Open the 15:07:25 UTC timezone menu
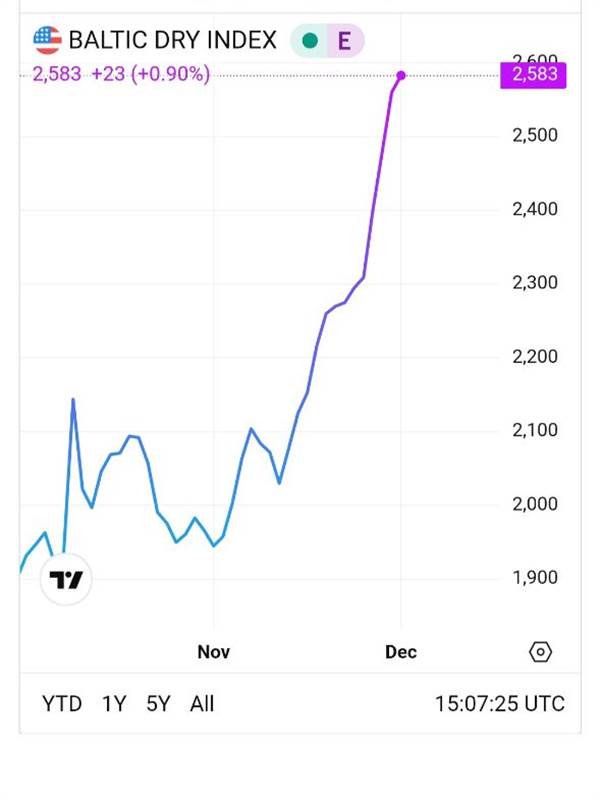Image resolution: width=600 pixels, height=800 pixels. click(499, 704)
